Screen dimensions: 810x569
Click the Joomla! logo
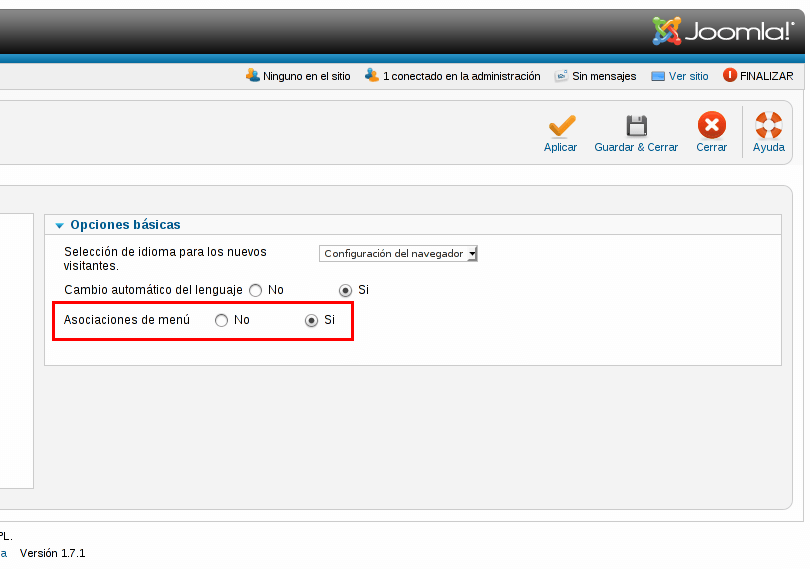click(723, 31)
